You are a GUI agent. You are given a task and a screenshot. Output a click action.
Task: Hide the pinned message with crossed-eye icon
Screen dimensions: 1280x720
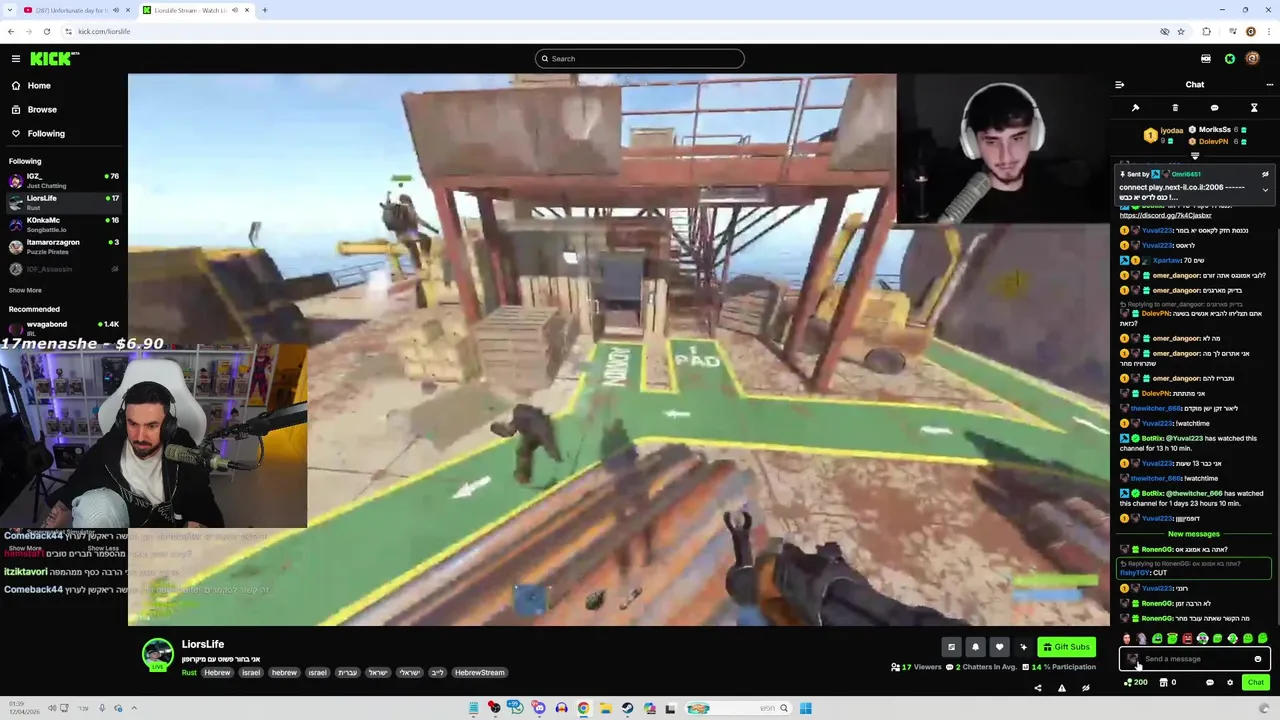point(1265,174)
